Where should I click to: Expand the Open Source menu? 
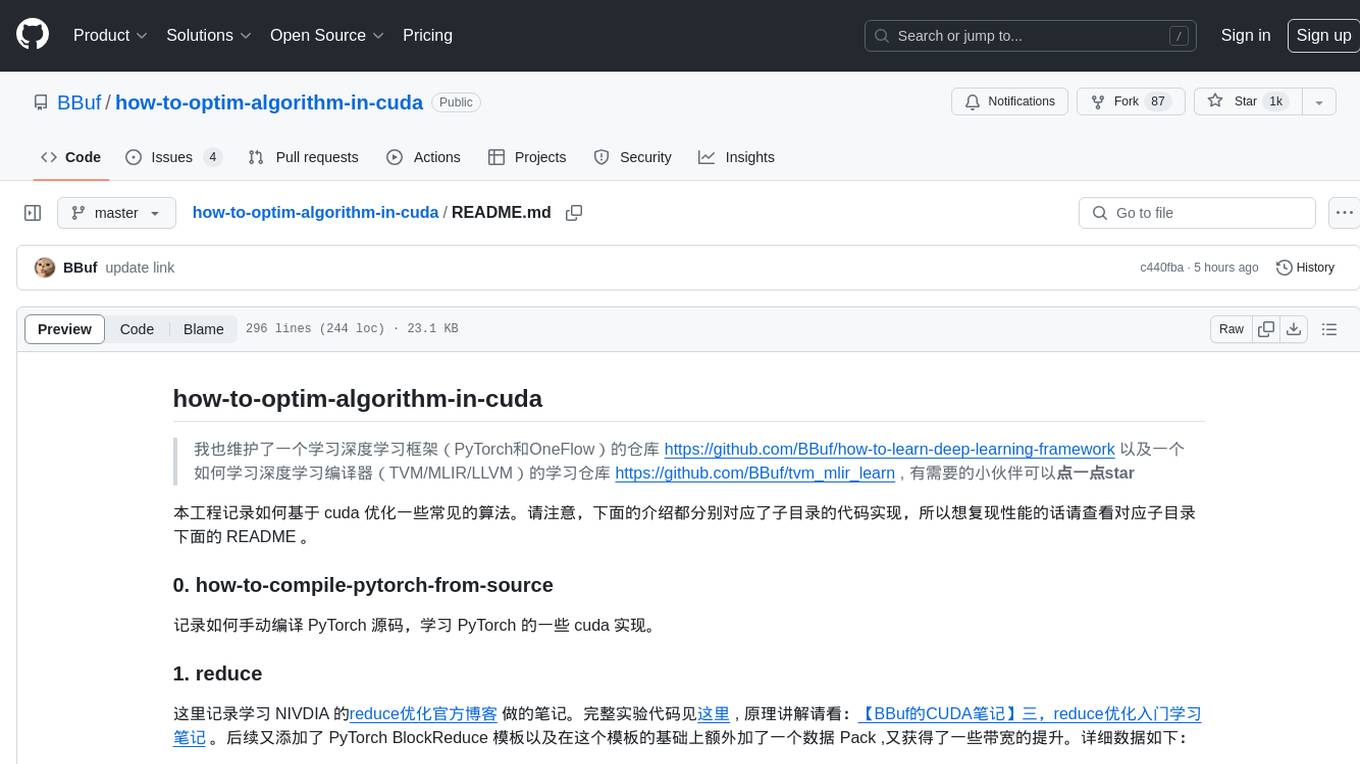tap(327, 35)
